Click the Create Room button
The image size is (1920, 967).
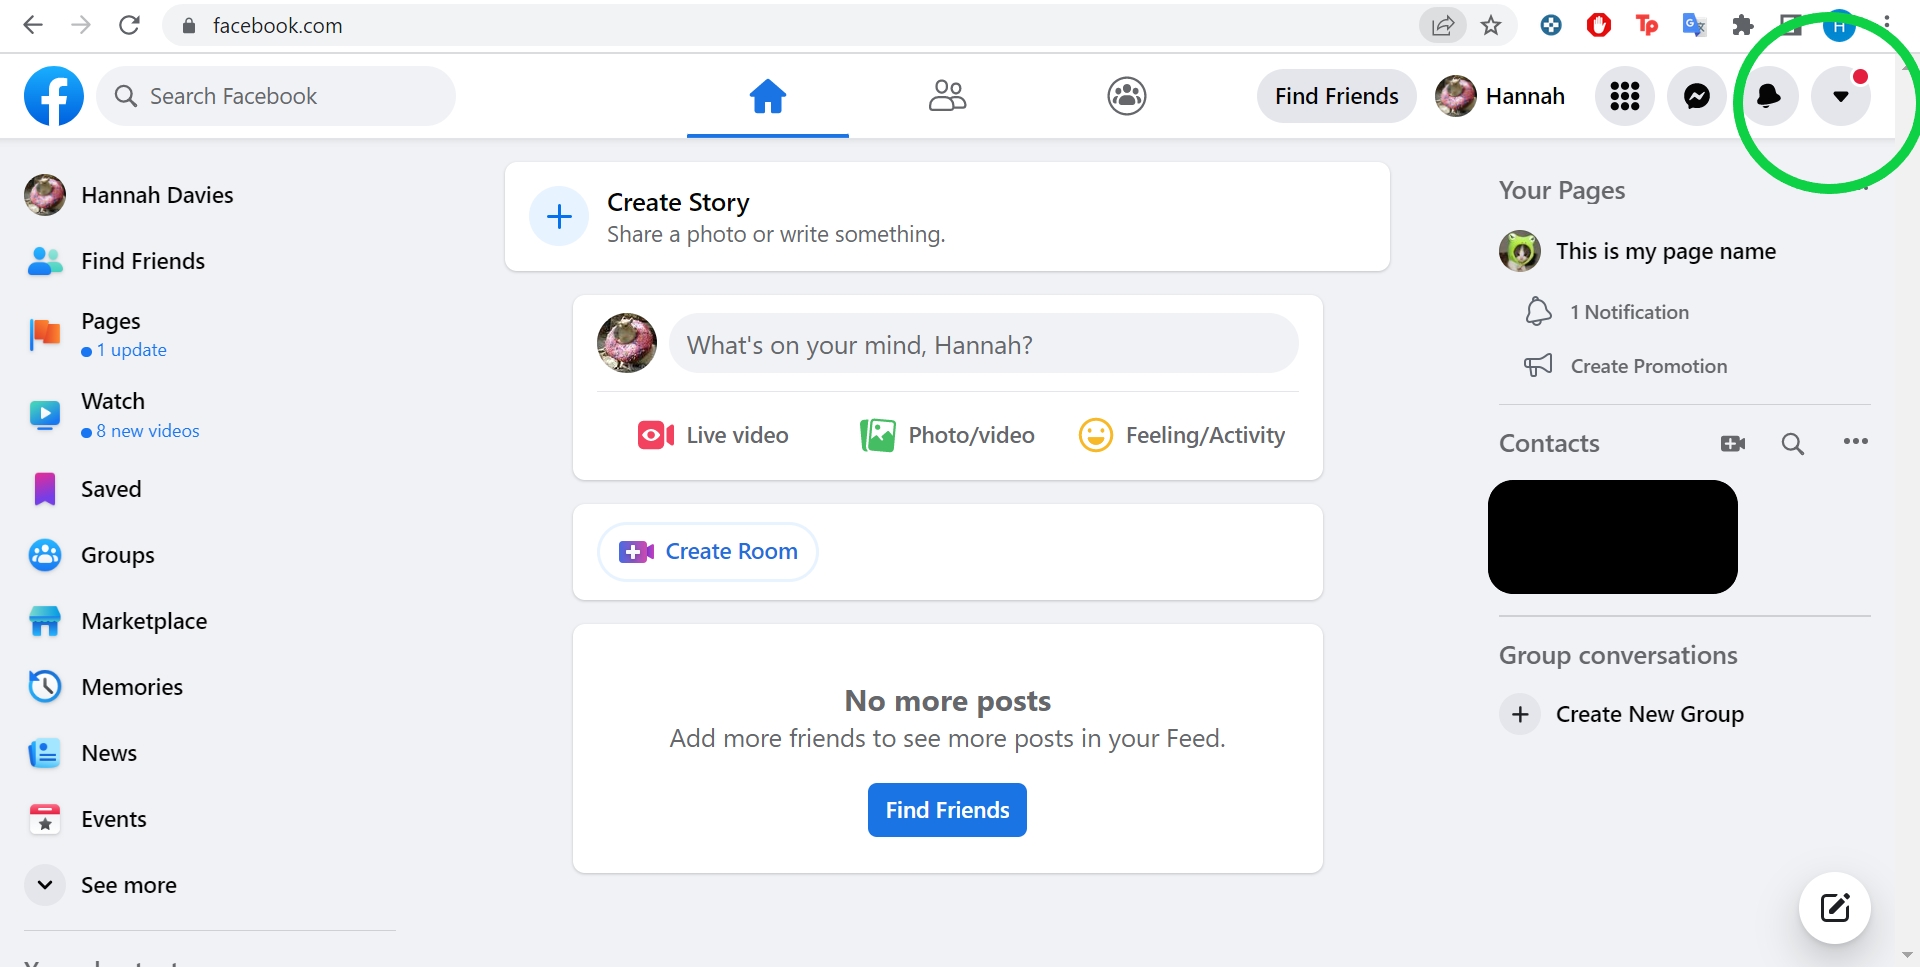coord(708,551)
